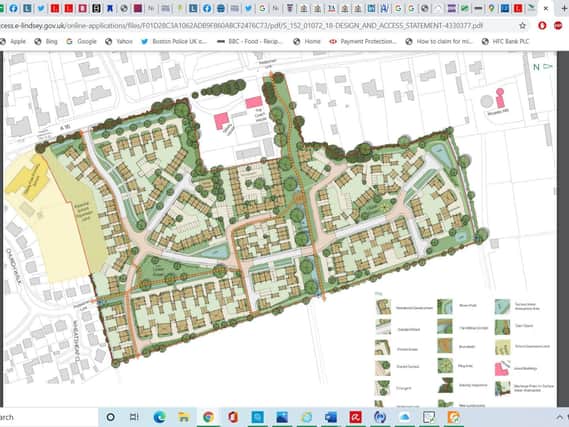Open the Home bookmark
The image size is (569, 427).
pyautogui.click(x=307, y=41)
